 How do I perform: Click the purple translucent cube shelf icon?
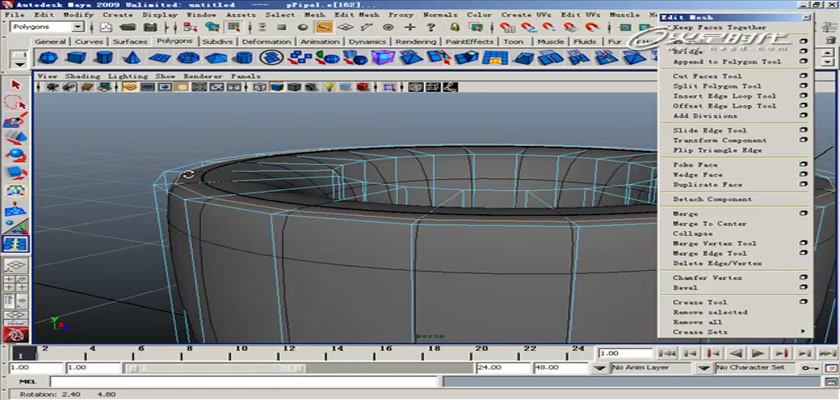tap(383, 57)
